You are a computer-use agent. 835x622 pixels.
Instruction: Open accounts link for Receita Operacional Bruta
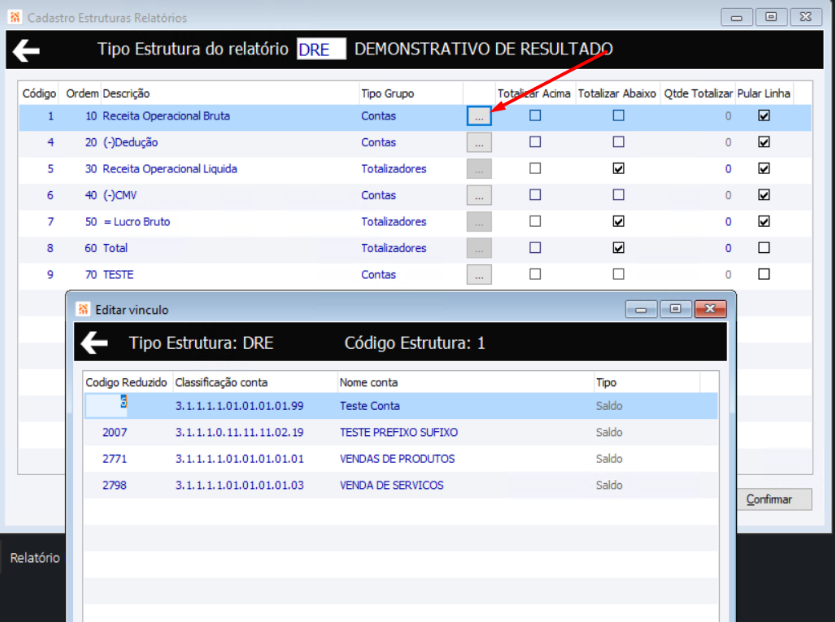[479, 116]
